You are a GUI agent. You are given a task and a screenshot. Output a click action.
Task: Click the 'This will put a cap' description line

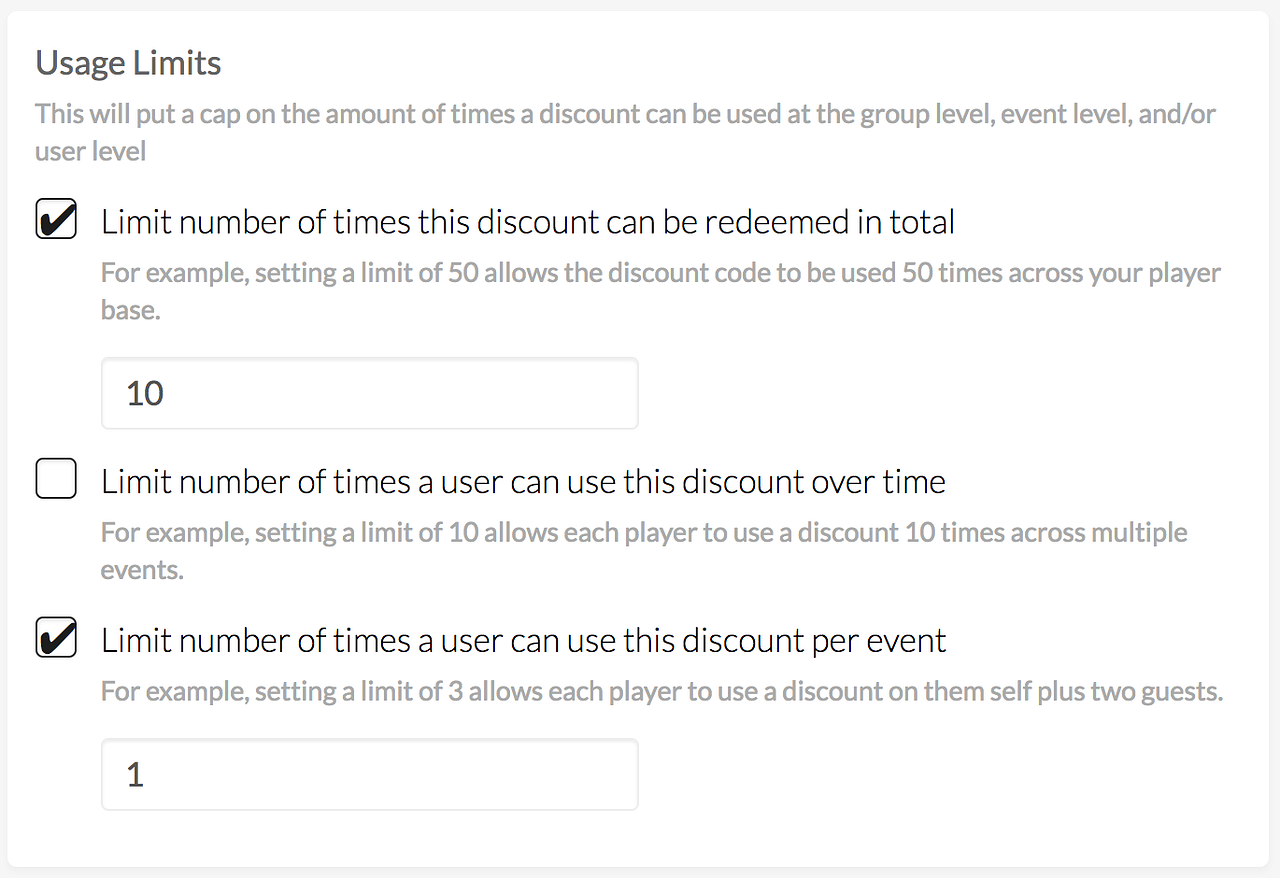[300, 113]
